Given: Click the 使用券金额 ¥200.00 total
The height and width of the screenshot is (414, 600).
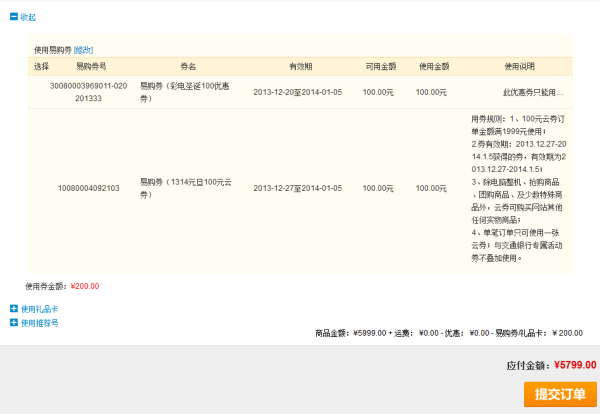Looking at the screenshot, I should 62,286.
